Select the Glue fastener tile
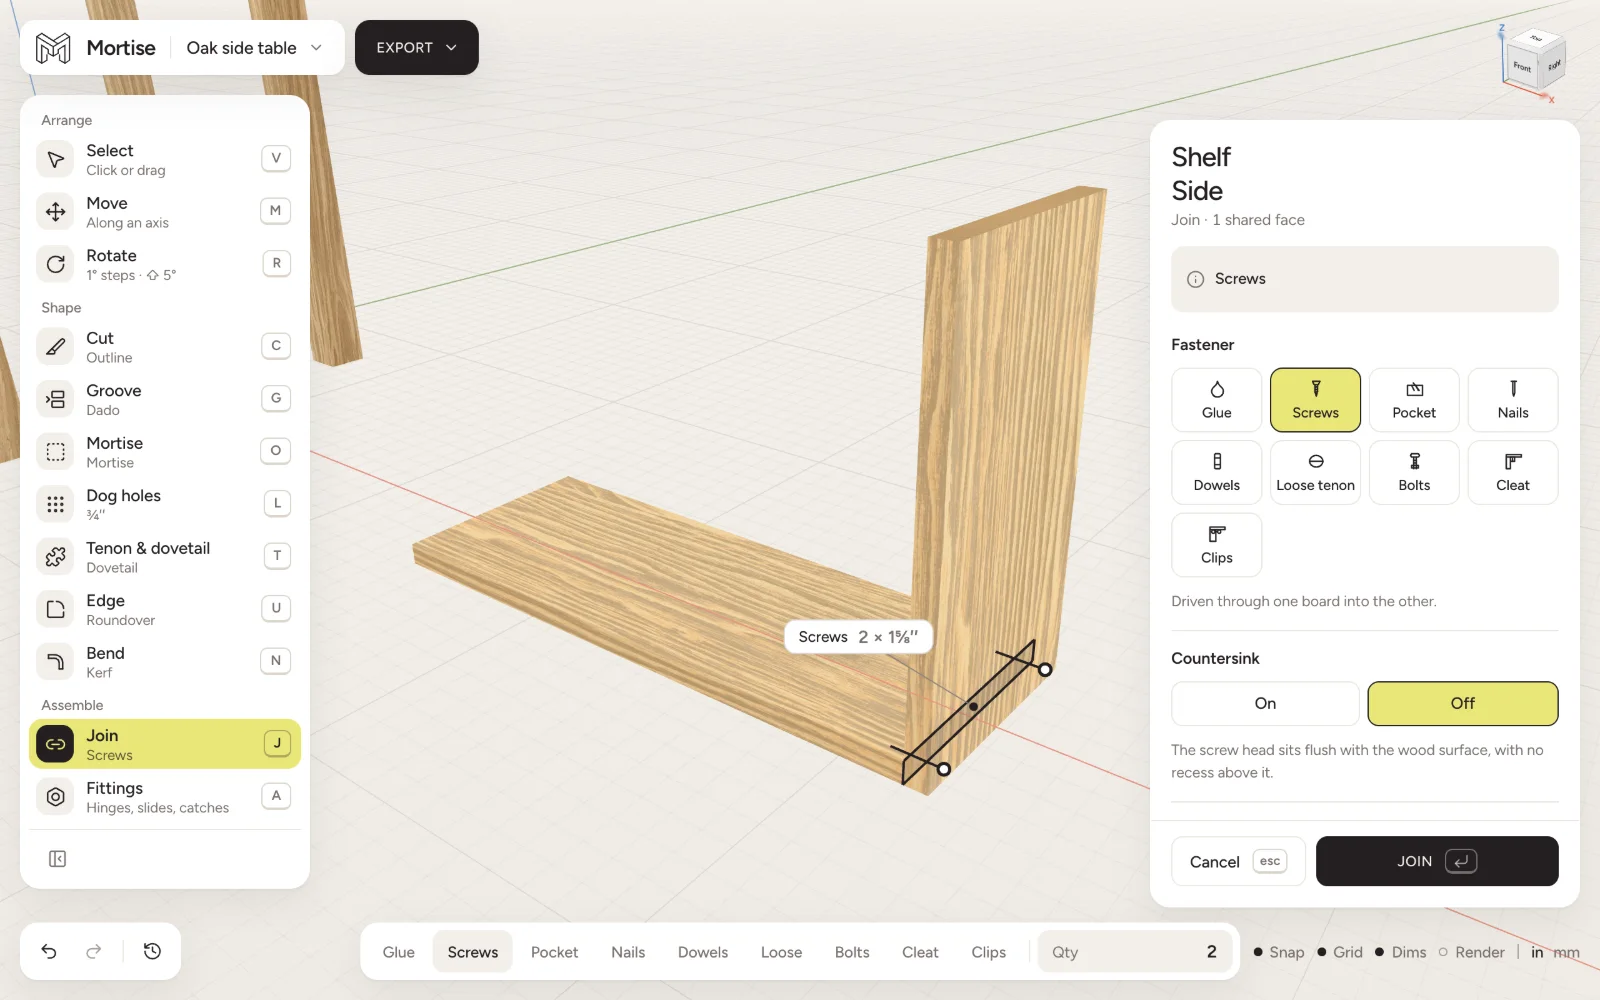1600x1000 pixels. 1216,400
